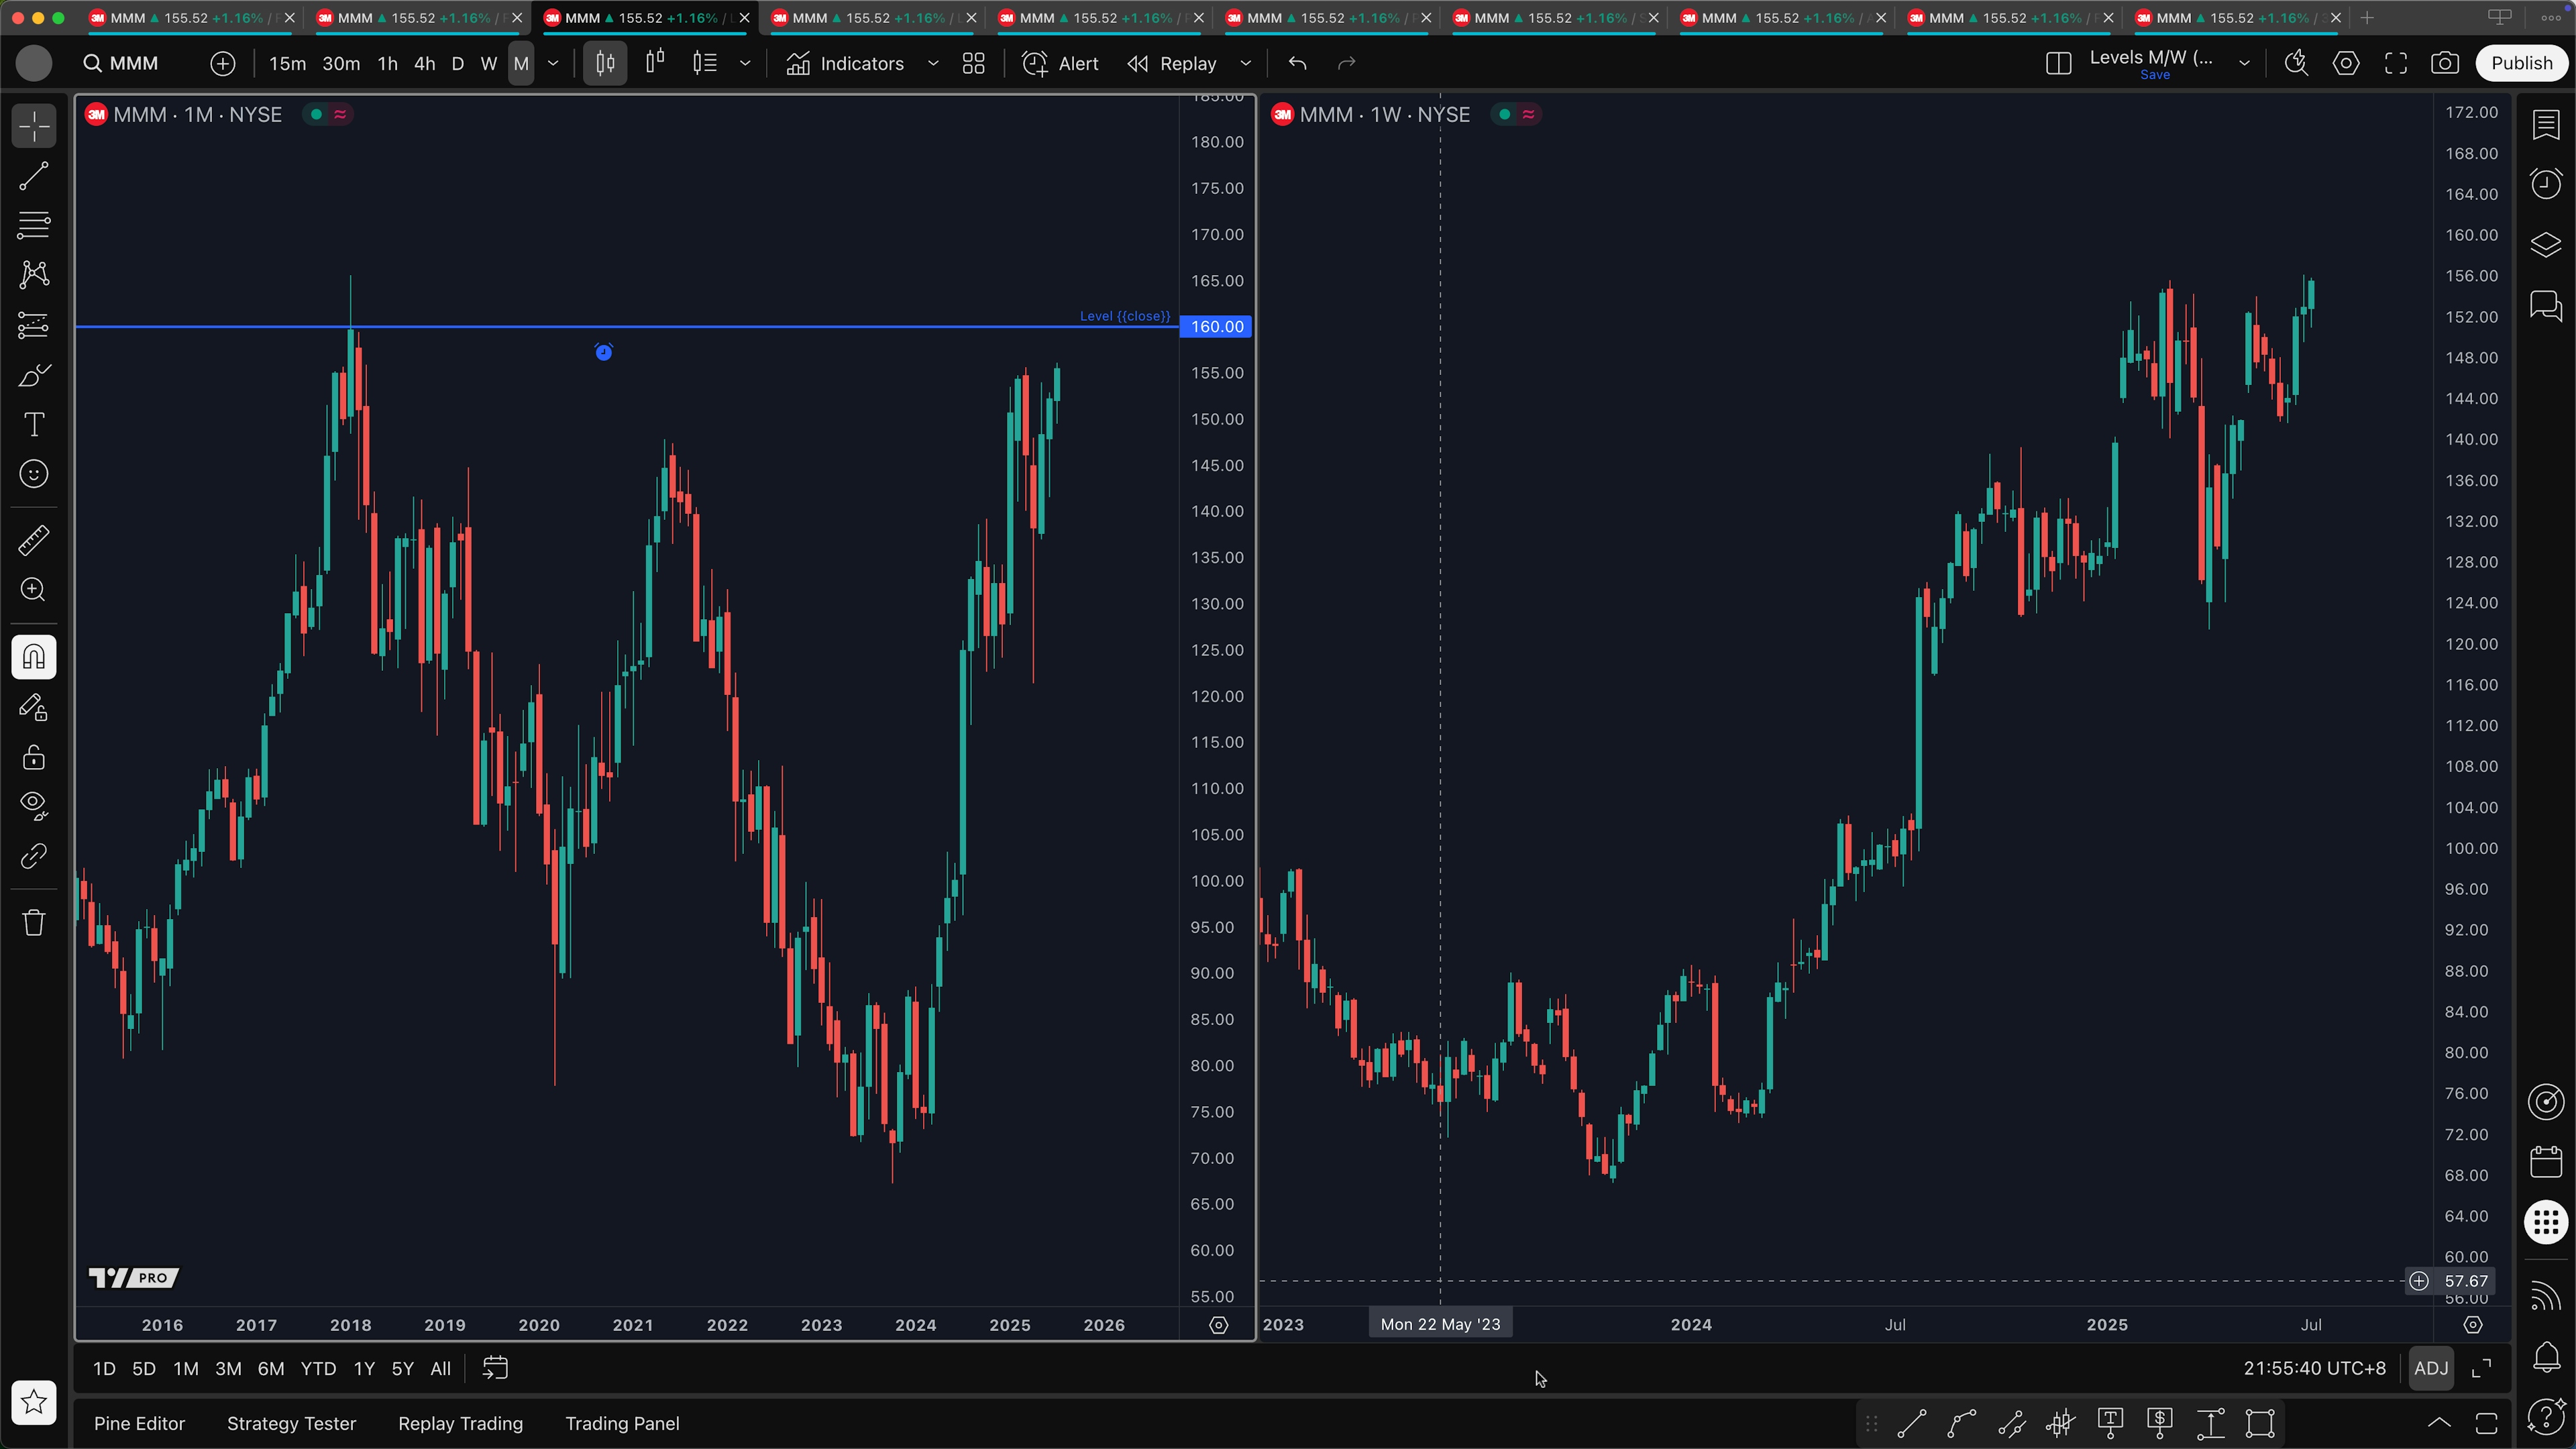Screen dimensions: 2576x1449
Task: Show All data range
Action: pyautogui.click(x=440, y=1369)
